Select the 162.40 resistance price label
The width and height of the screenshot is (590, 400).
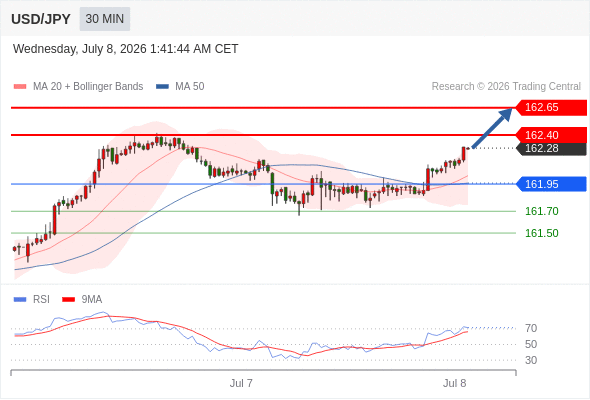click(x=551, y=135)
